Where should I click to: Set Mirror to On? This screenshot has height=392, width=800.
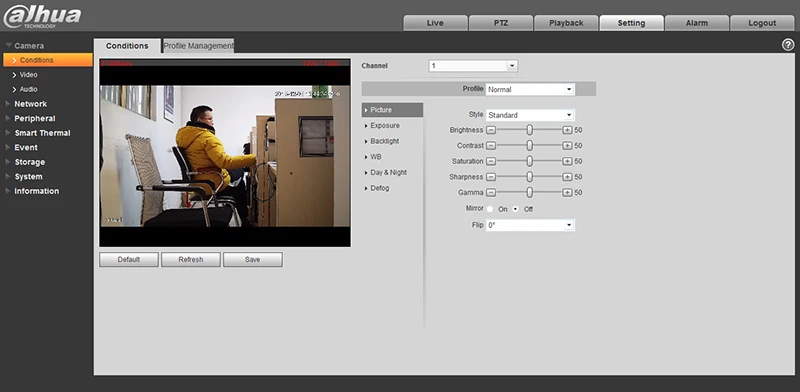(490, 209)
